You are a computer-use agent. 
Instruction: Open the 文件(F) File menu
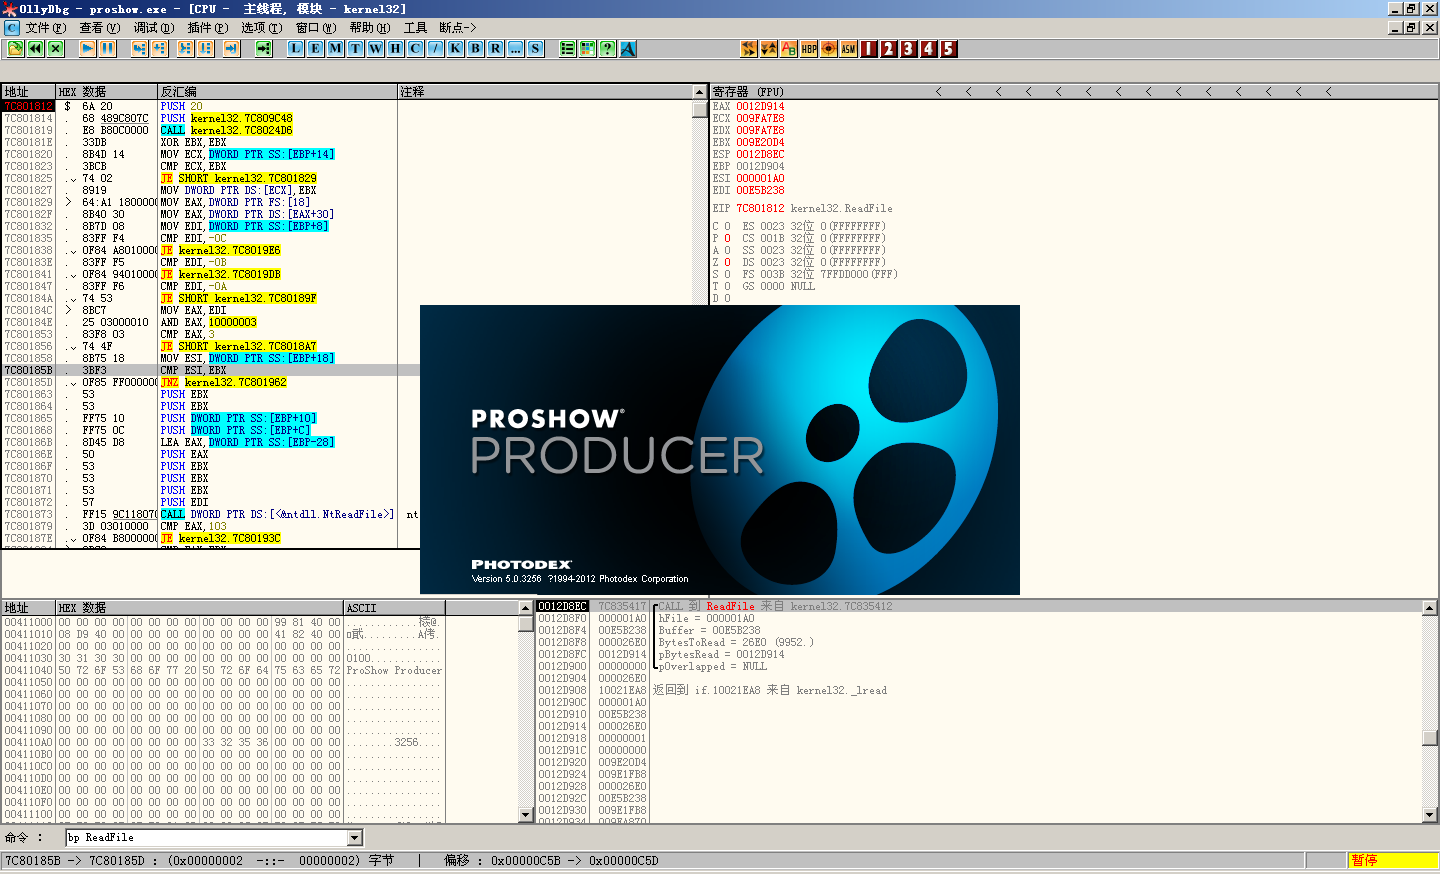point(45,28)
